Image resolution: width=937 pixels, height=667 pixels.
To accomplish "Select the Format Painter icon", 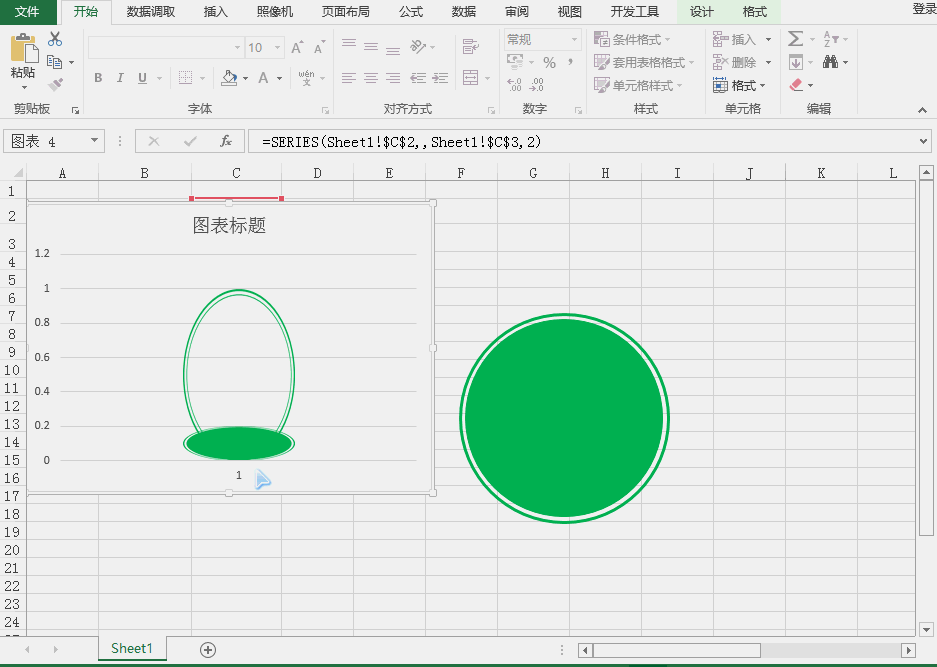I will 57,85.
